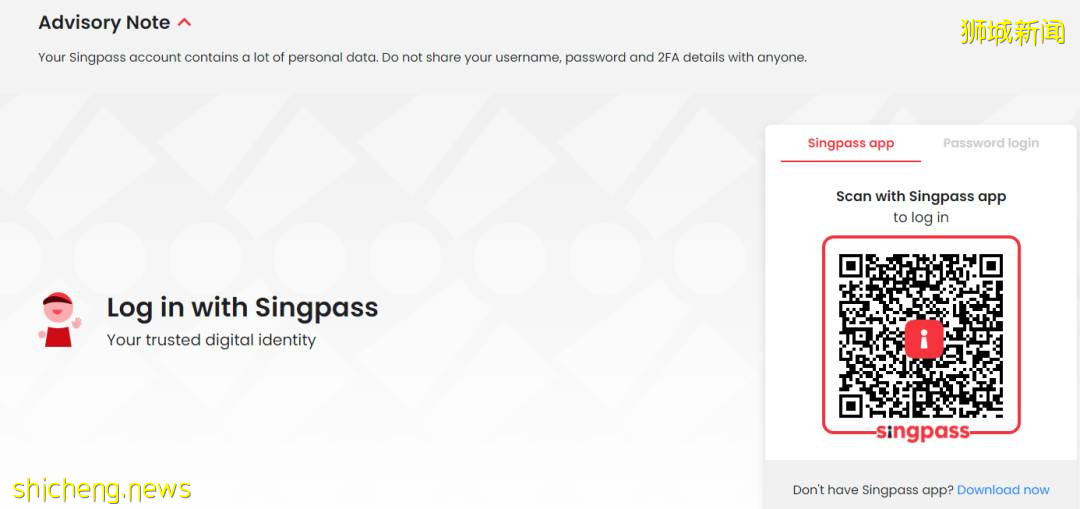Switch to the Singpass app tab
The image size is (1080, 509).
pyautogui.click(x=850, y=143)
